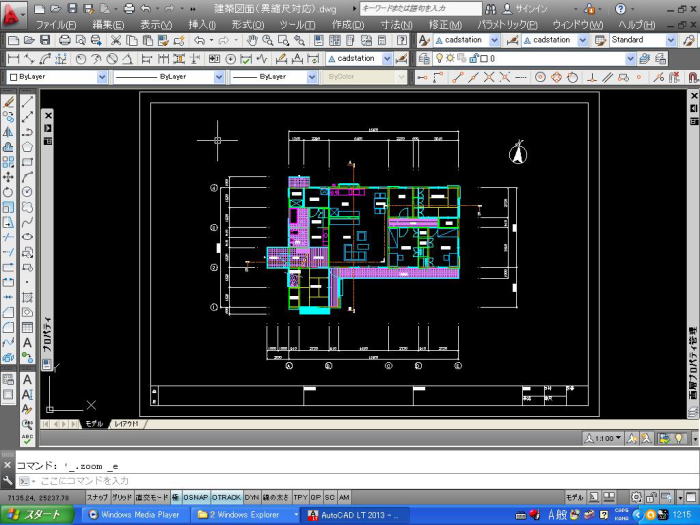Viewport: 700px width, 525px height.
Task: Select the Linear Dimension tool
Action: click(x=13, y=58)
